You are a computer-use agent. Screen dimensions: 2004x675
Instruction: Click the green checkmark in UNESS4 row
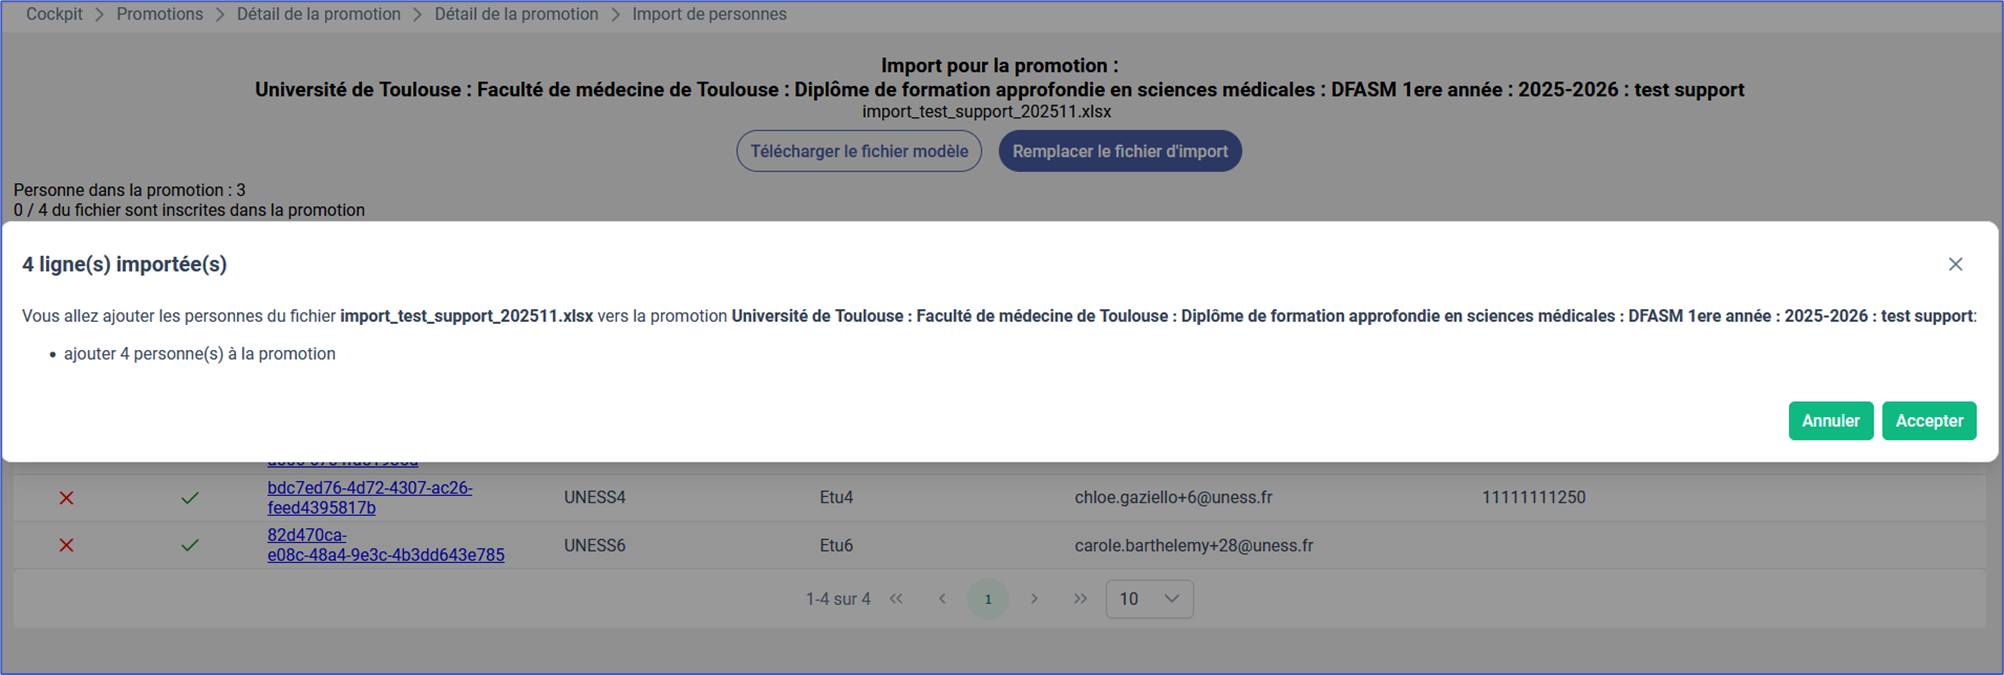(x=189, y=498)
